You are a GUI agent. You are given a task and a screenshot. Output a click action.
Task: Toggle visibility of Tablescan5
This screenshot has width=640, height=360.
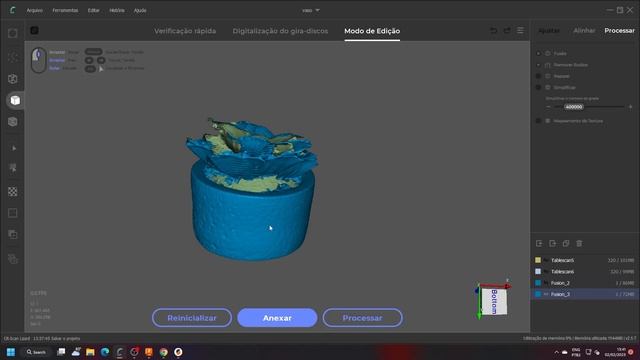(546, 260)
